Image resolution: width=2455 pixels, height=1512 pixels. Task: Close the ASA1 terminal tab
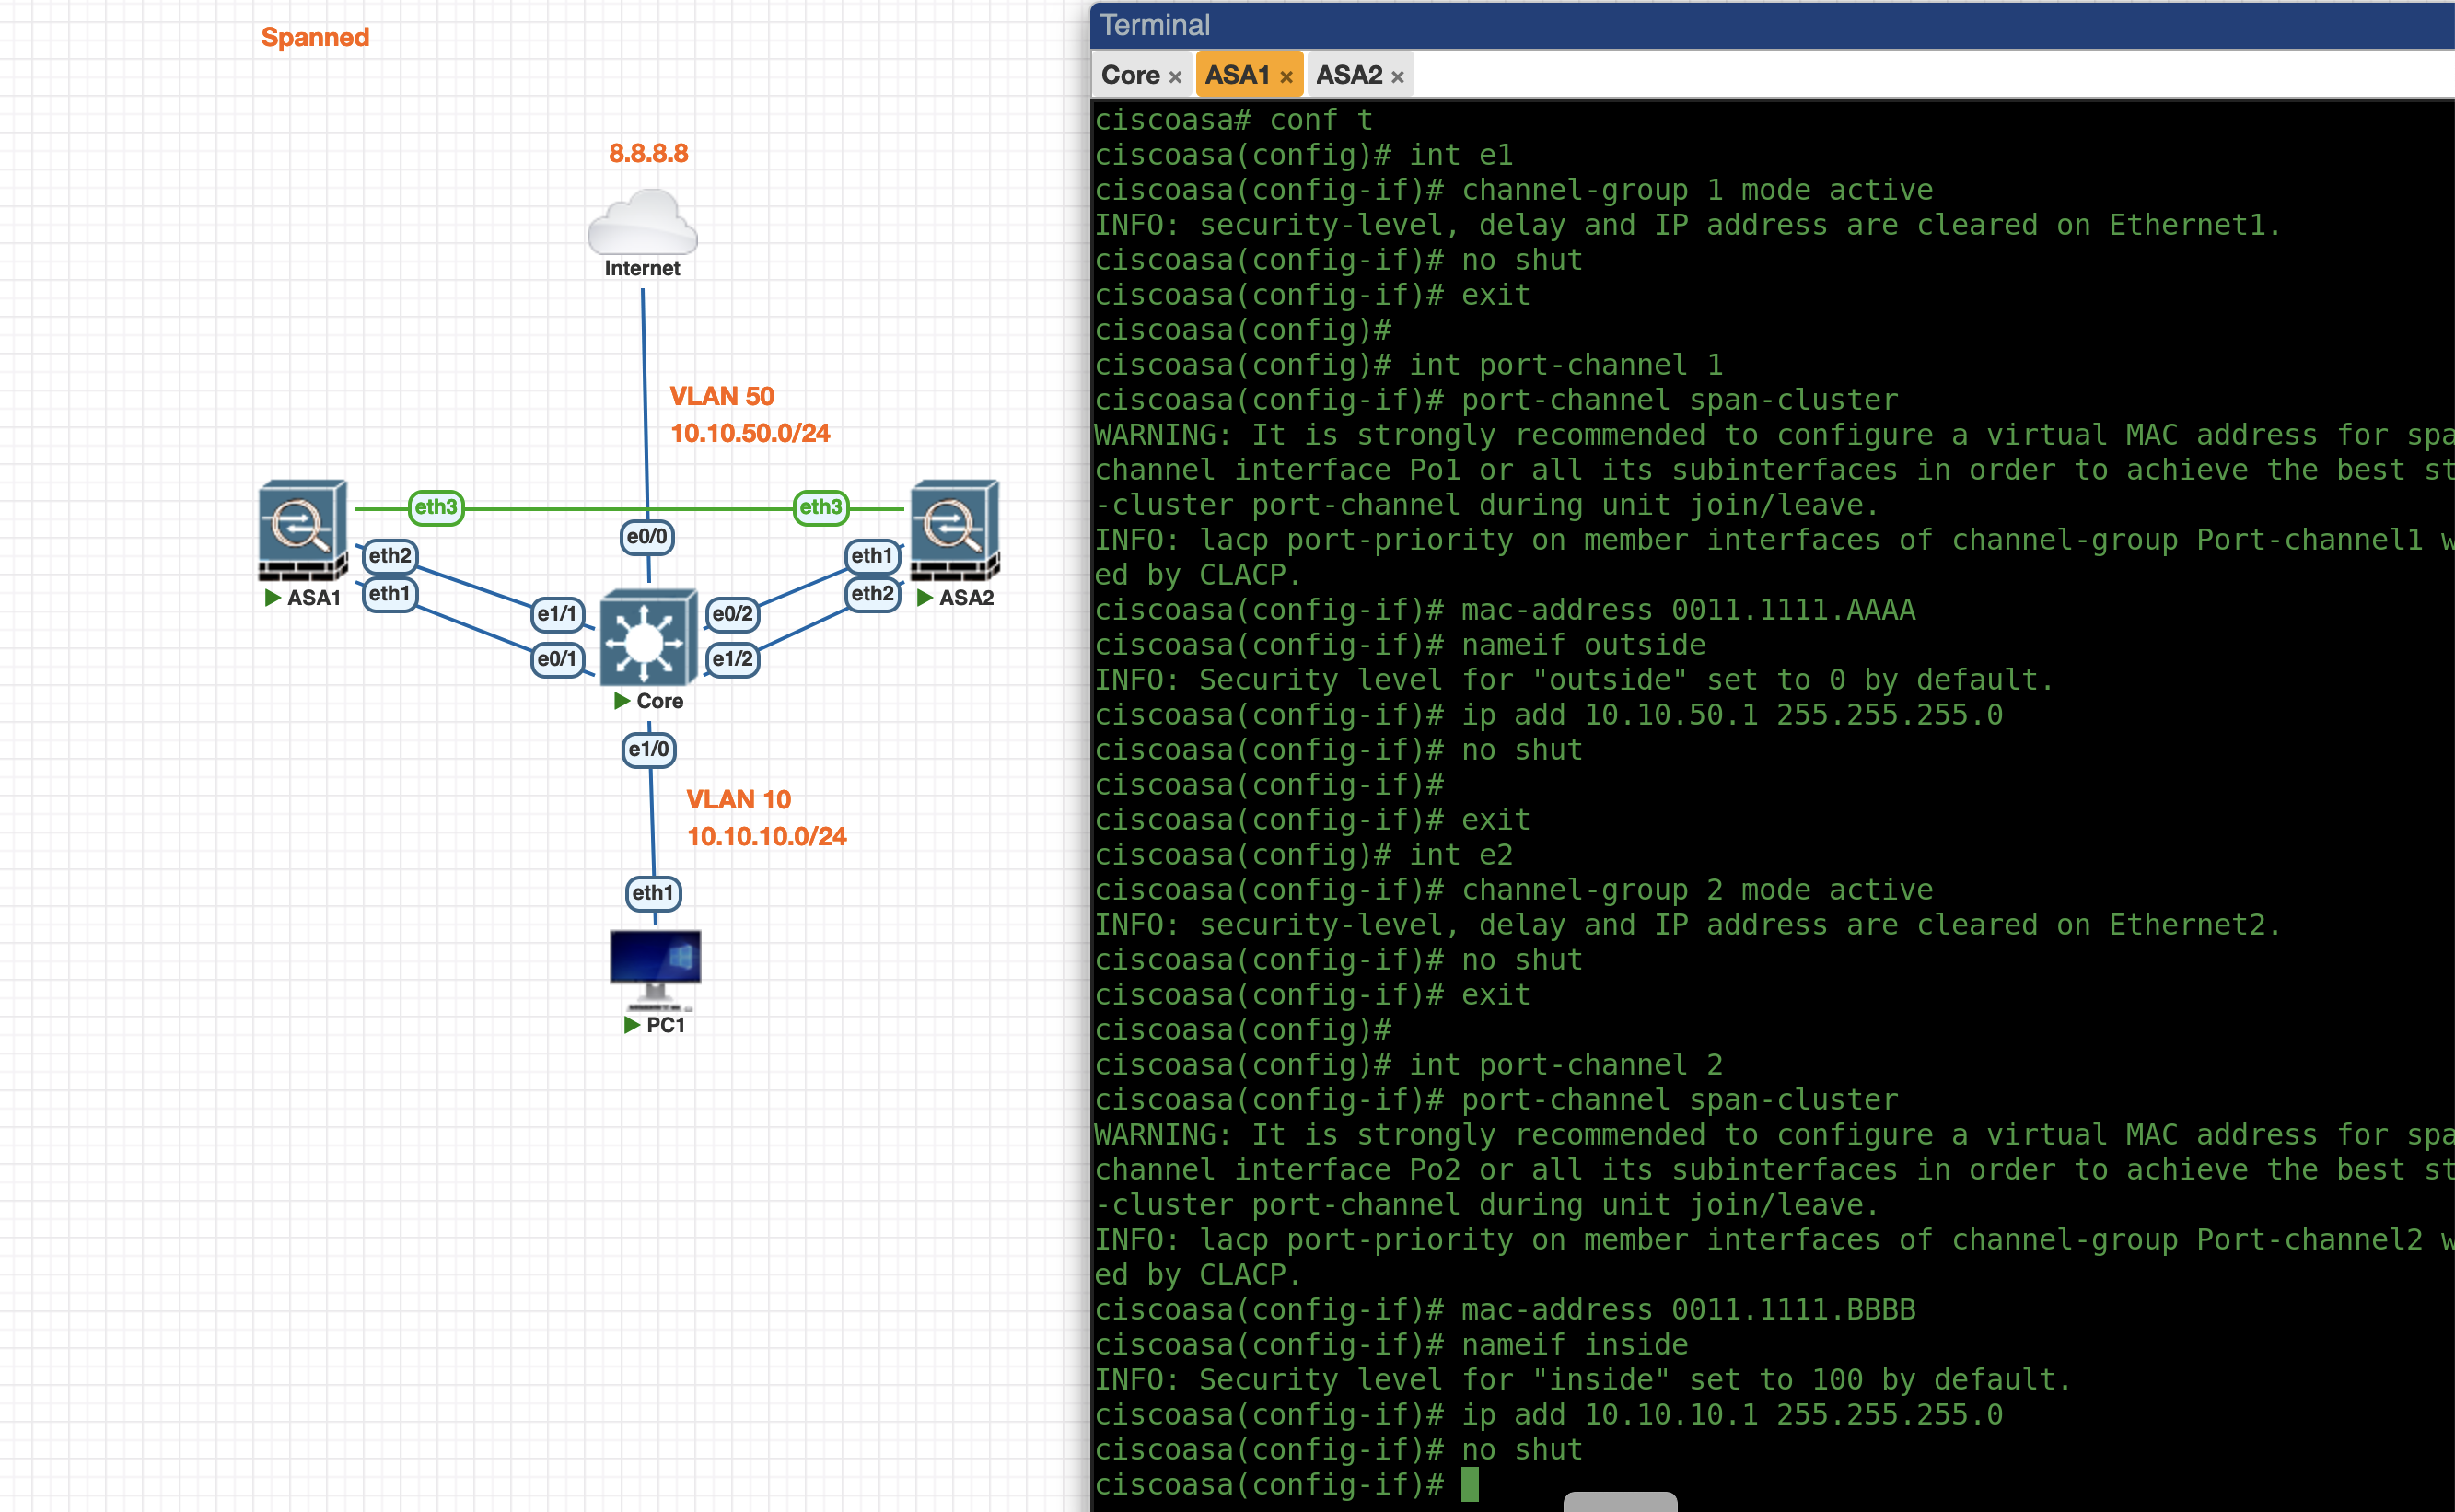pyautogui.click(x=1286, y=77)
